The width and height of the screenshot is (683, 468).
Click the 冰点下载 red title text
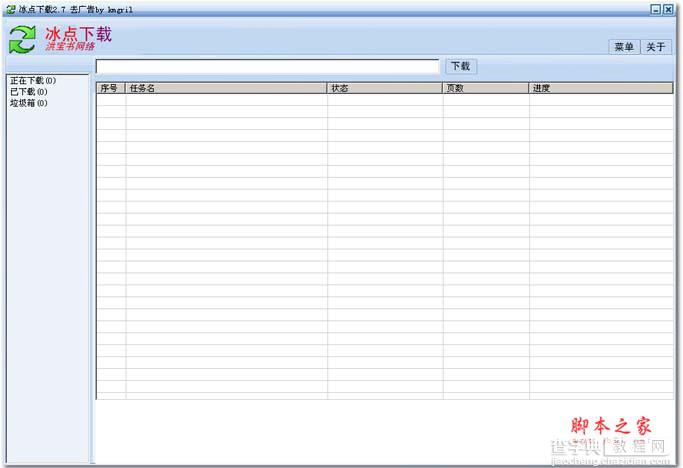pyautogui.click(x=78, y=34)
